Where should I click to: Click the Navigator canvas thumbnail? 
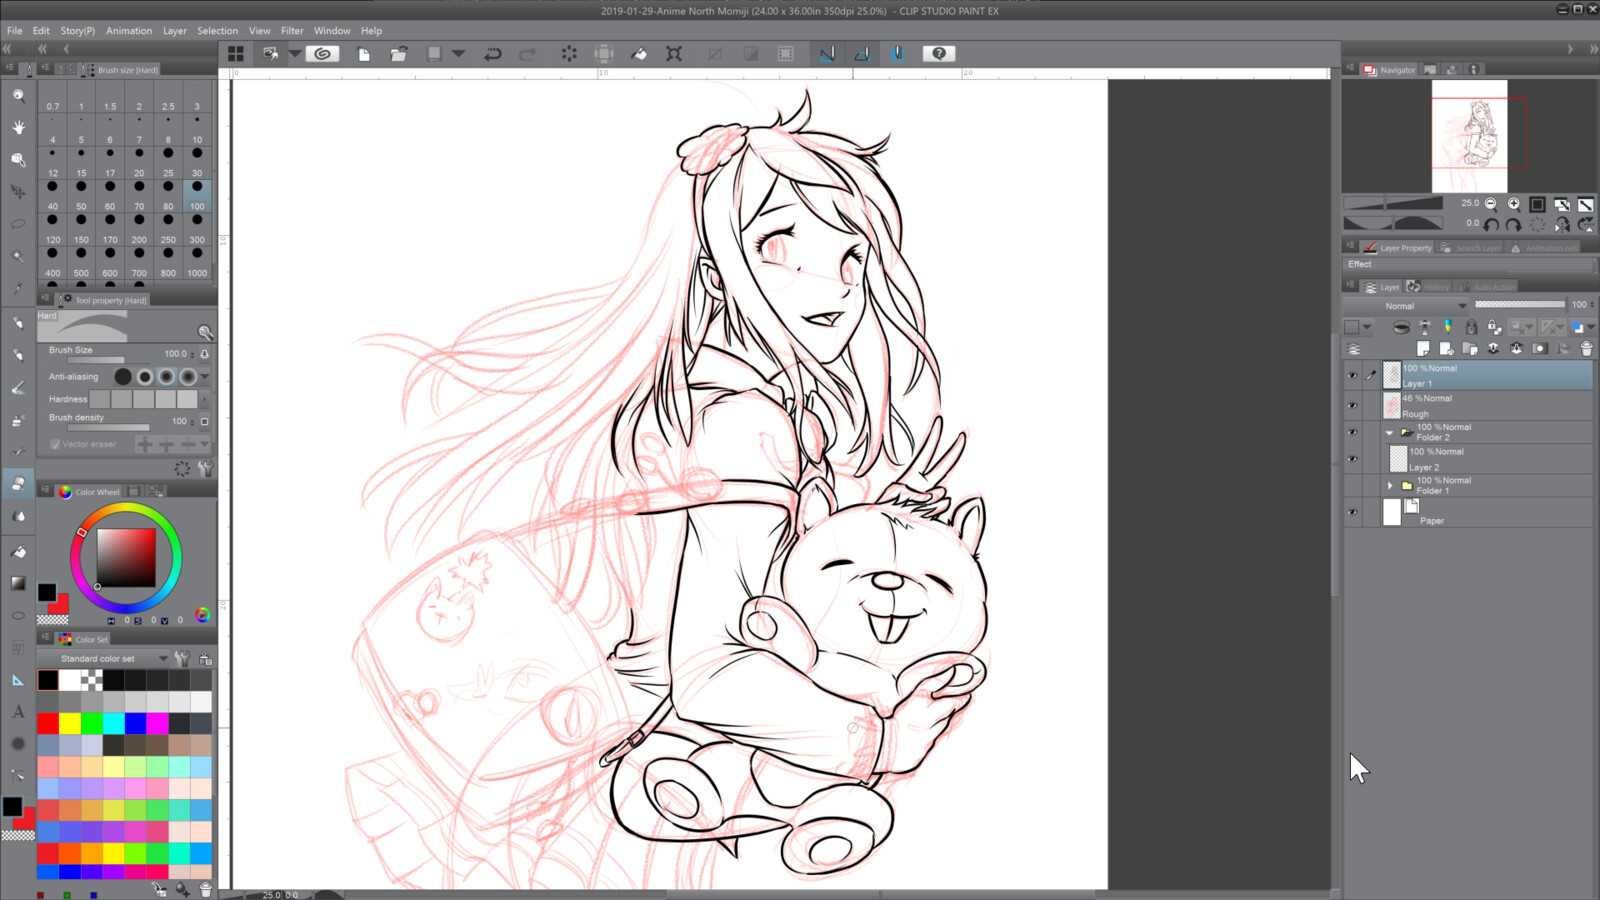pos(1469,136)
